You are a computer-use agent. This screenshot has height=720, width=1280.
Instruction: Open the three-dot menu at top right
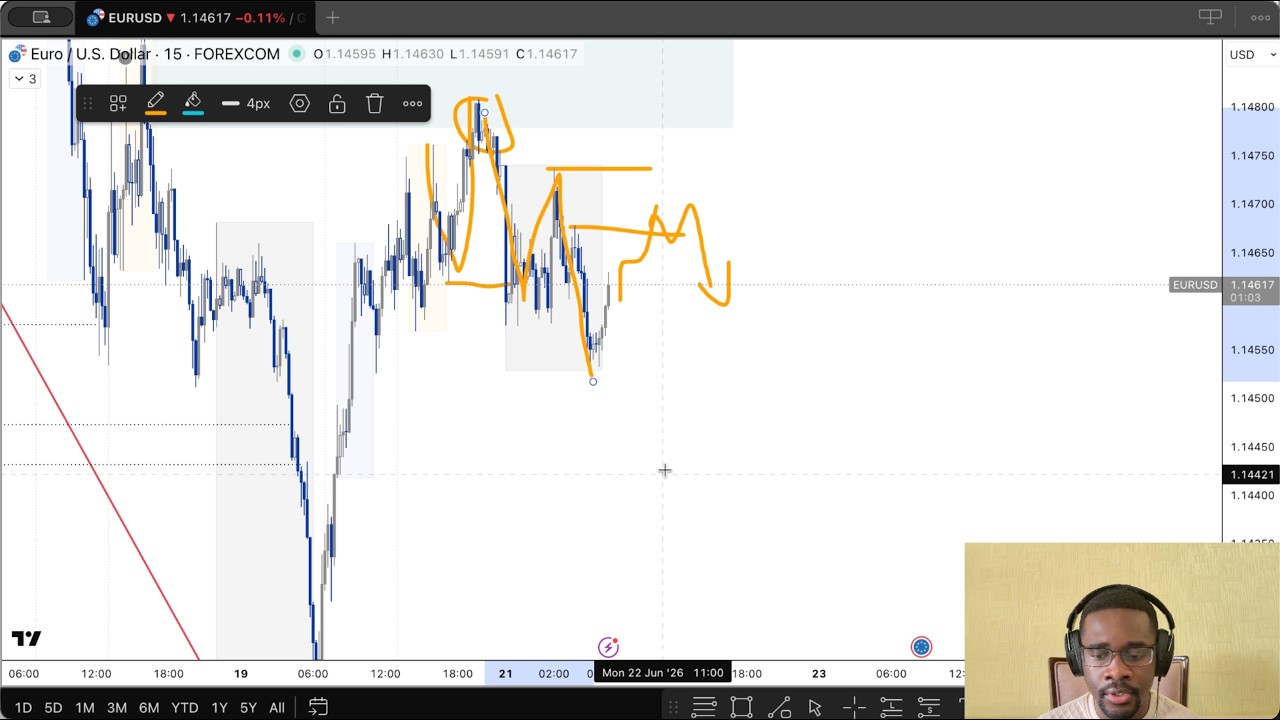tap(1260, 17)
